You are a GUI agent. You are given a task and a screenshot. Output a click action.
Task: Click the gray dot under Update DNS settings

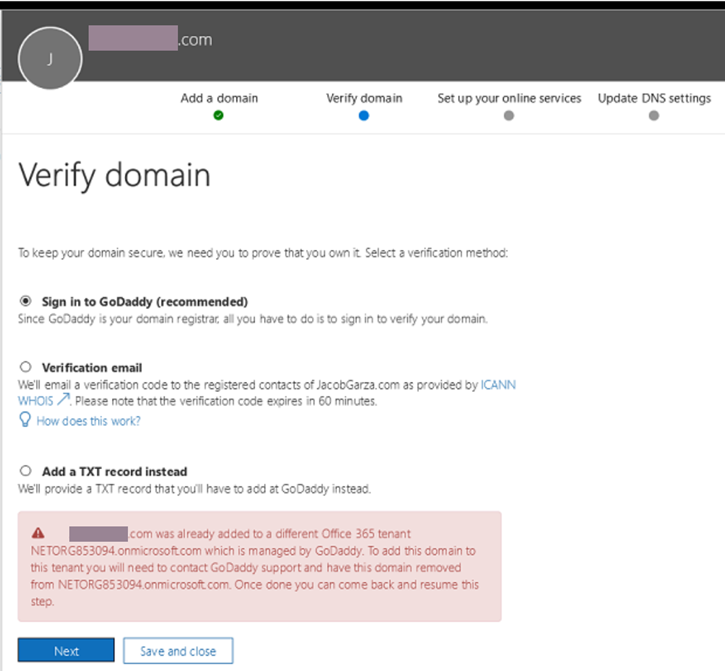tap(654, 116)
